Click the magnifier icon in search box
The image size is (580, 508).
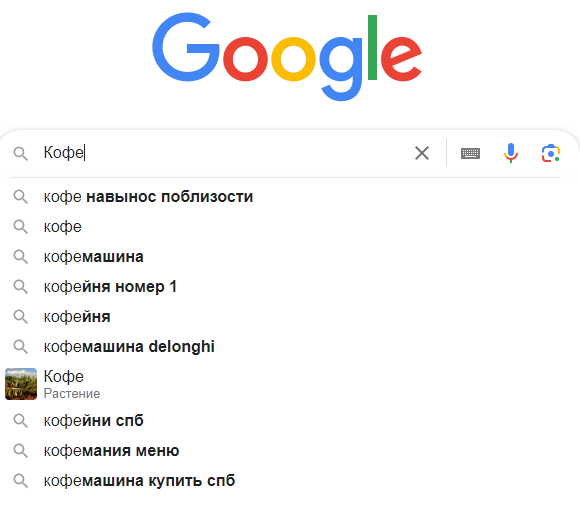pyautogui.click(x=20, y=153)
